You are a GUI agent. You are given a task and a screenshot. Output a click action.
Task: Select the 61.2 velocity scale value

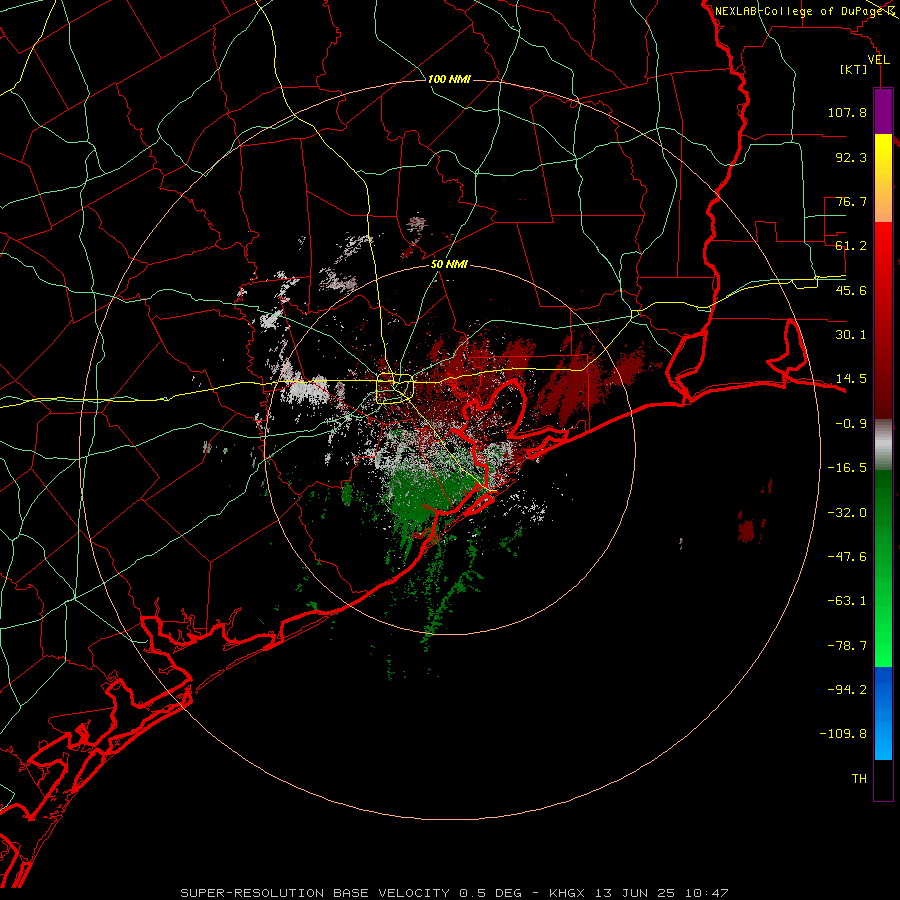pos(851,246)
